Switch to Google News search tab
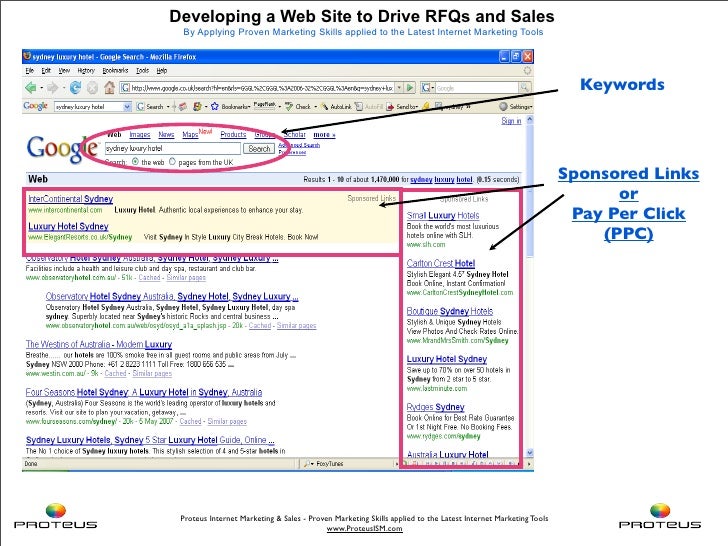Image resolution: width=728 pixels, height=546 pixels. (166, 134)
